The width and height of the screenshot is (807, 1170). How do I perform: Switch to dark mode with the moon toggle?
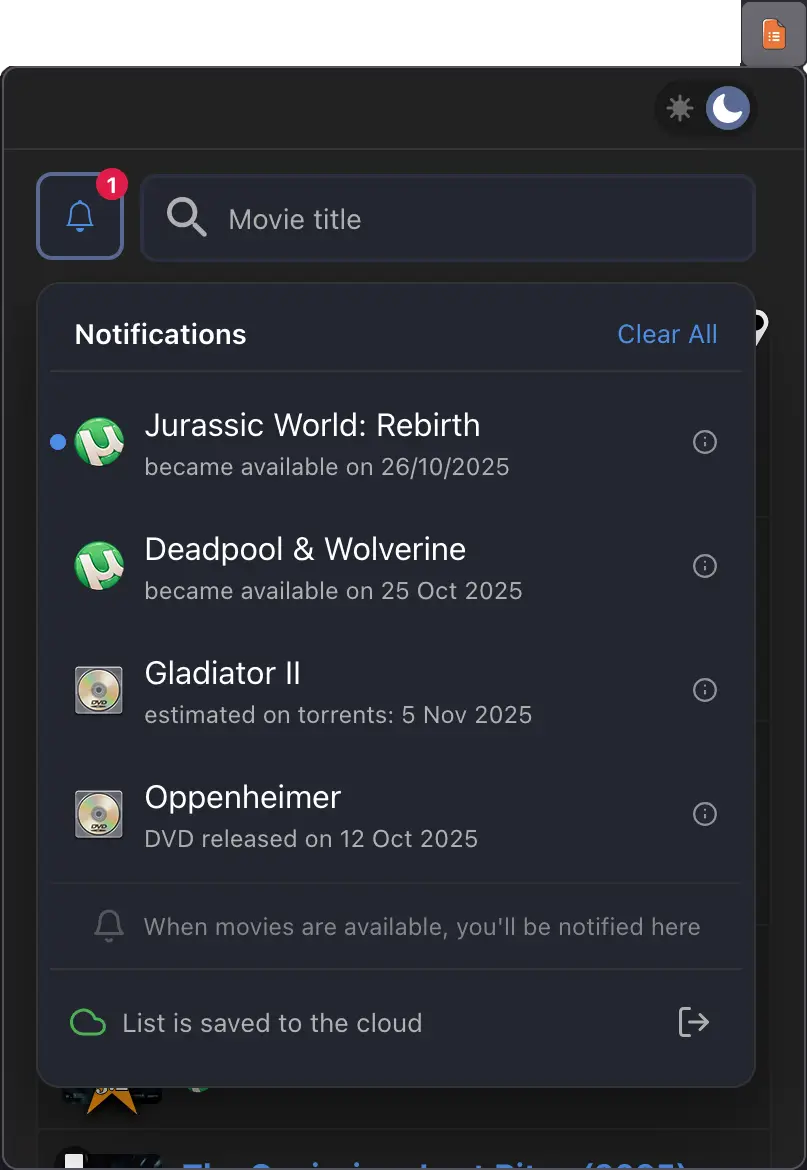[x=728, y=108]
